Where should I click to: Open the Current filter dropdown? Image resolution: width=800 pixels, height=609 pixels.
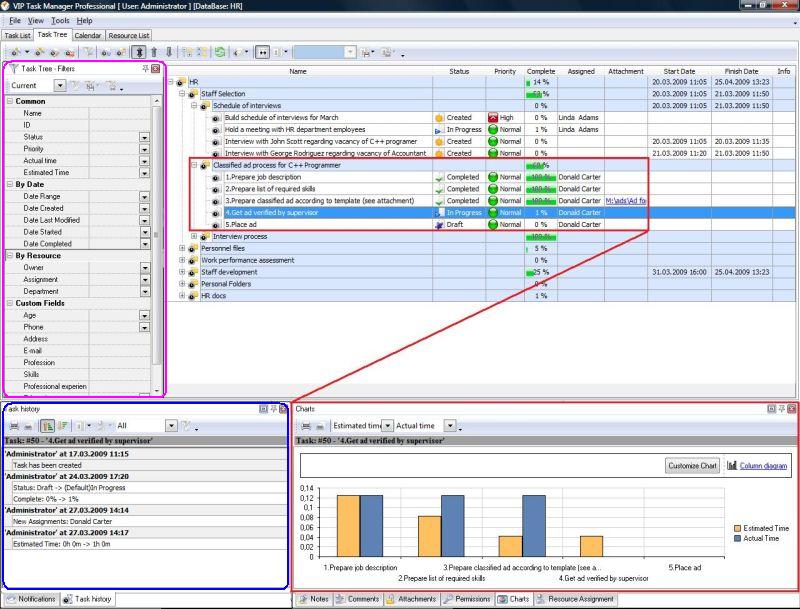coord(60,86)
